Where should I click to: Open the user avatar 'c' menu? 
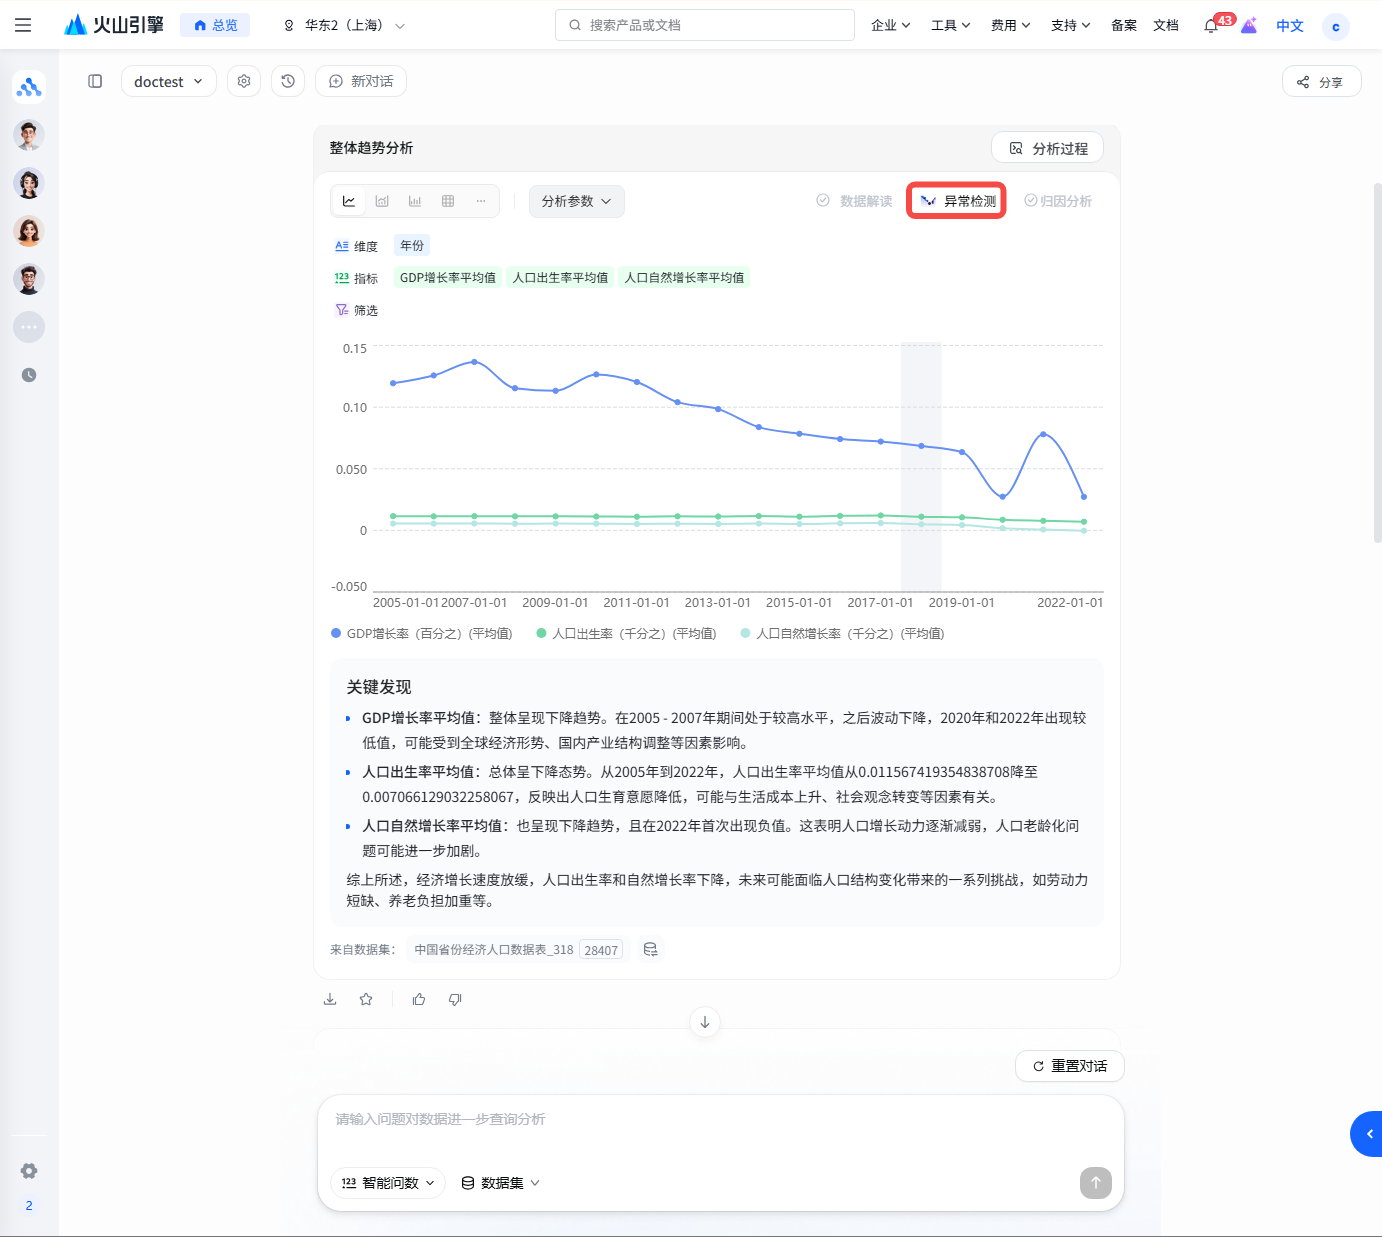1335,27
